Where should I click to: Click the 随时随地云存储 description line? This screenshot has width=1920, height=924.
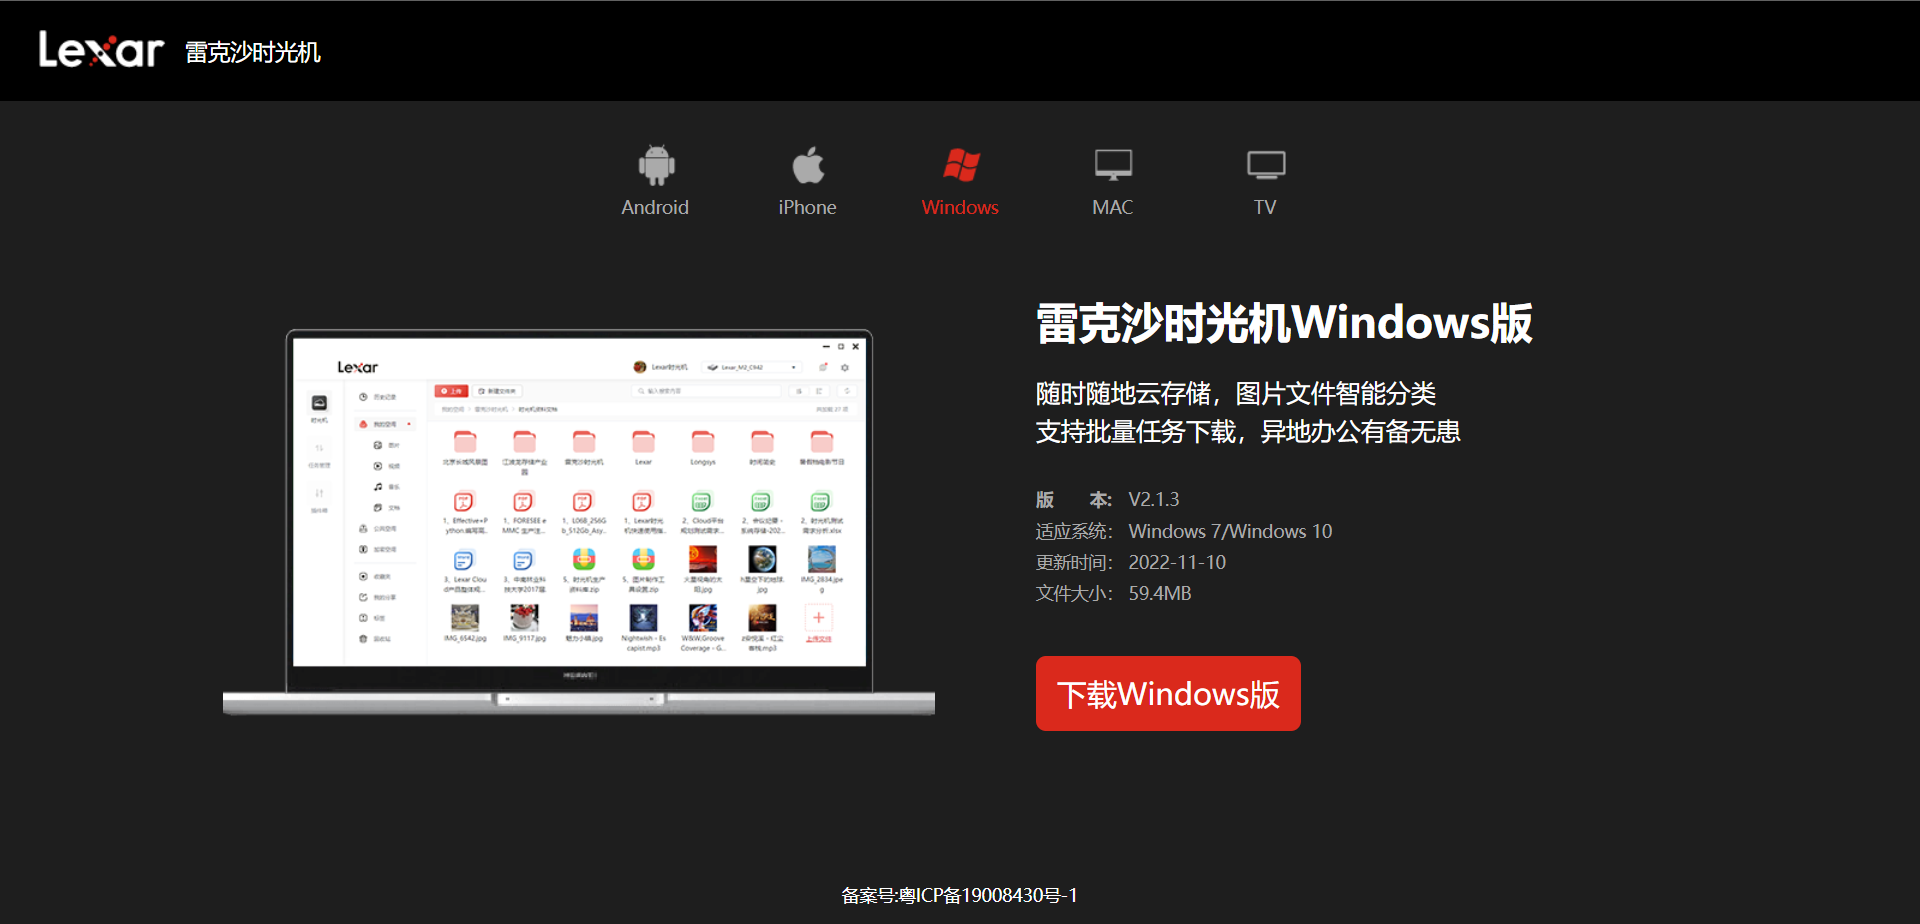(x=1236, y=393)
